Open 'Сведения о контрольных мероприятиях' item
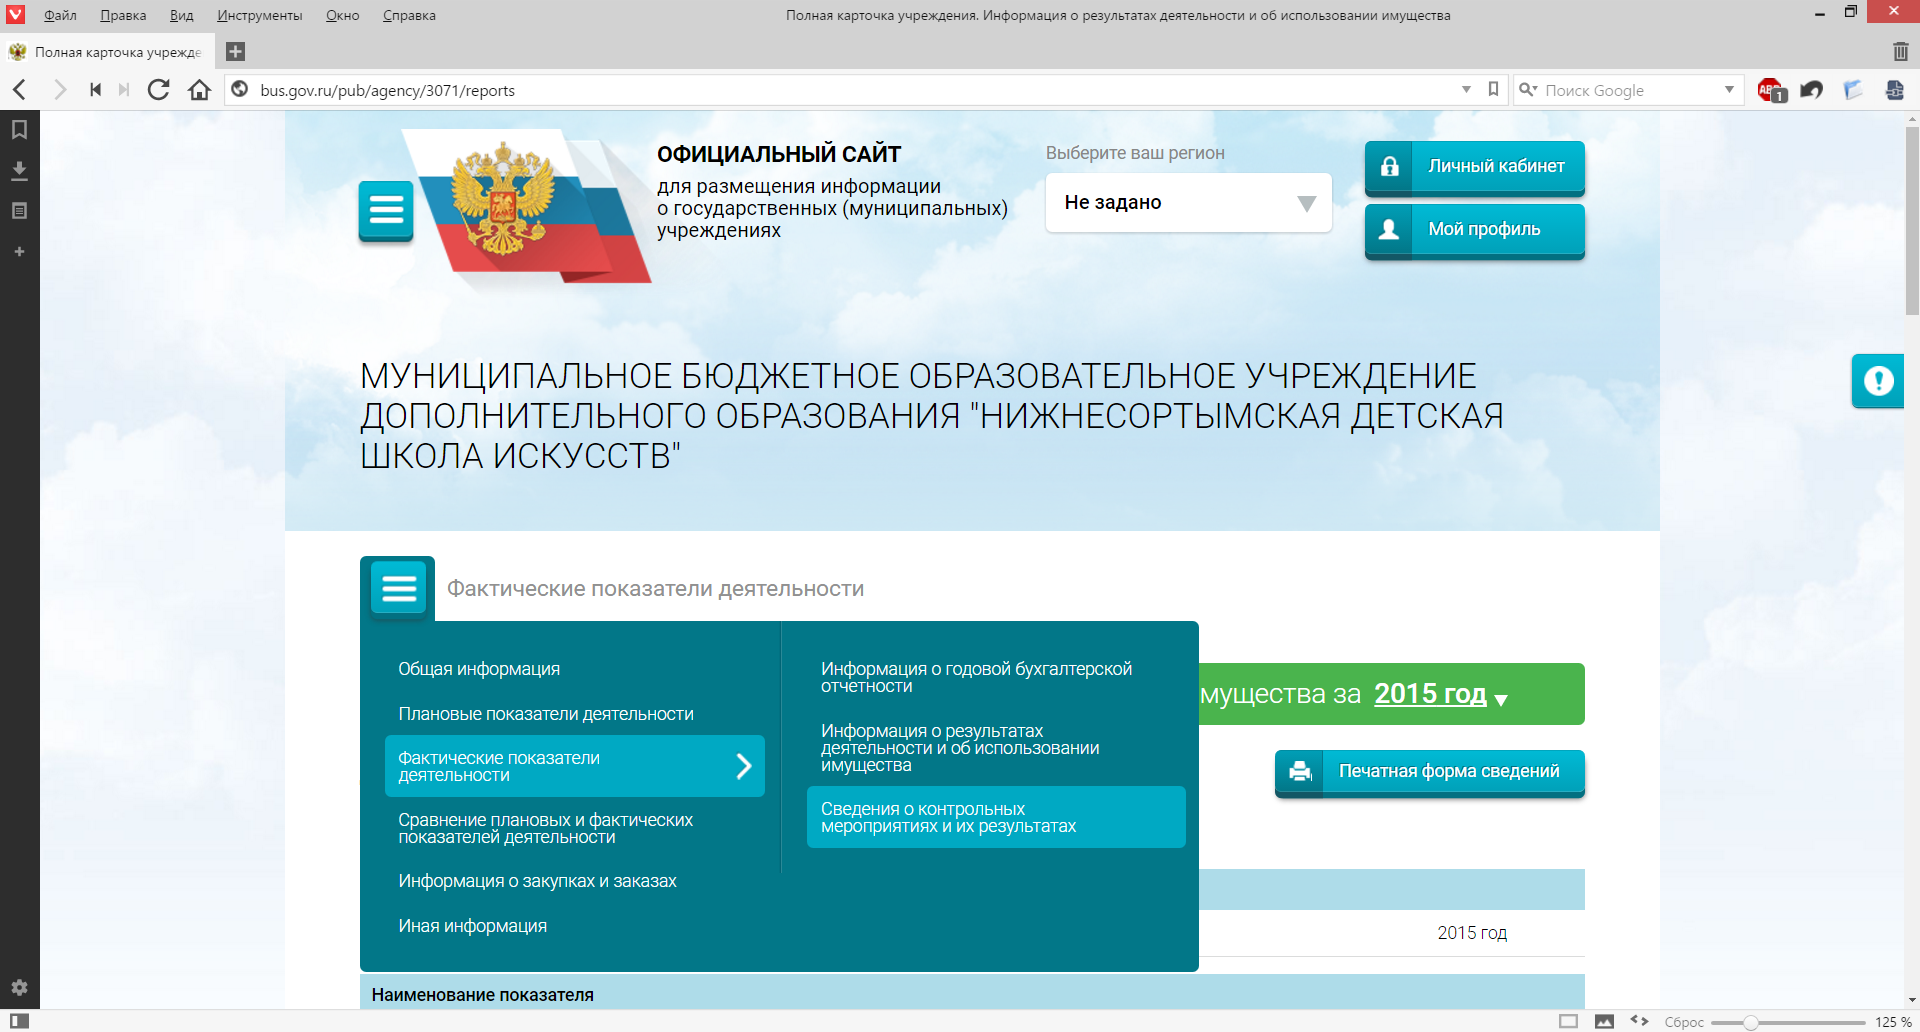This screenshot has height=1032, width=1920. point(996,817)
